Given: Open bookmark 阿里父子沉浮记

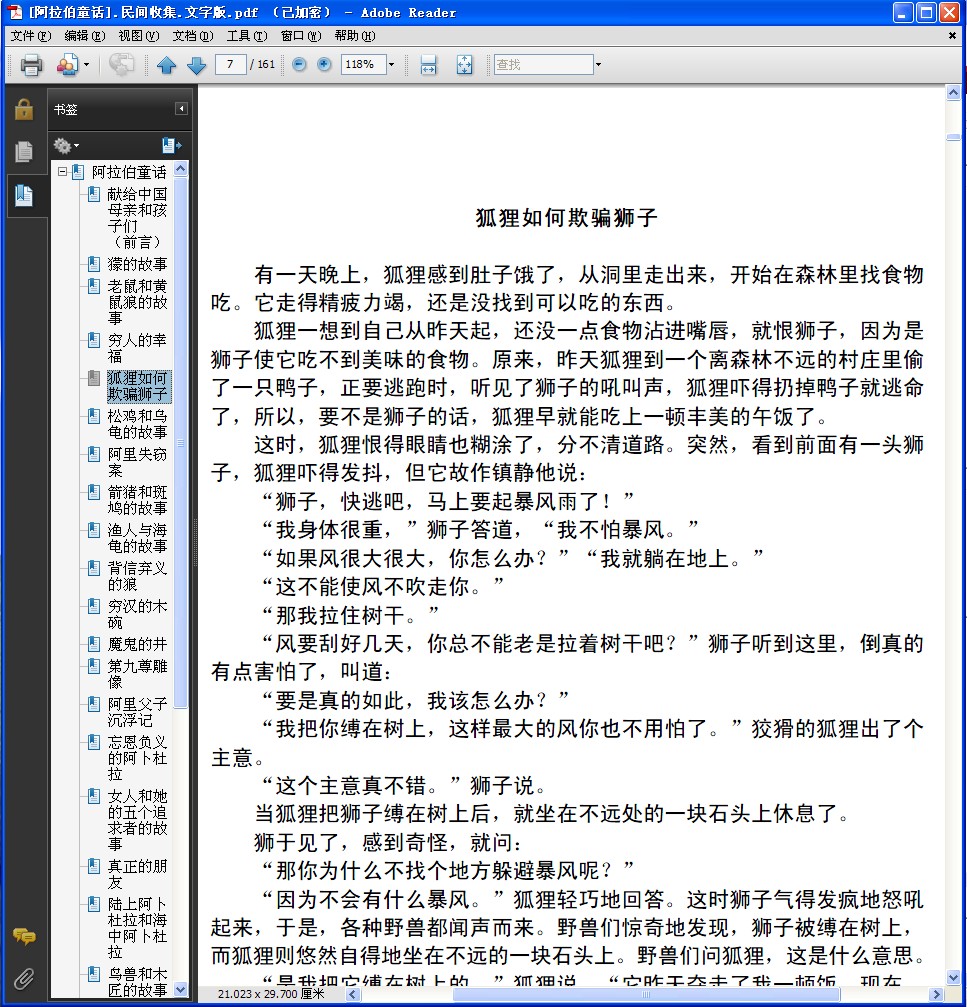Looking at the screenshot, I should point(137,712).
